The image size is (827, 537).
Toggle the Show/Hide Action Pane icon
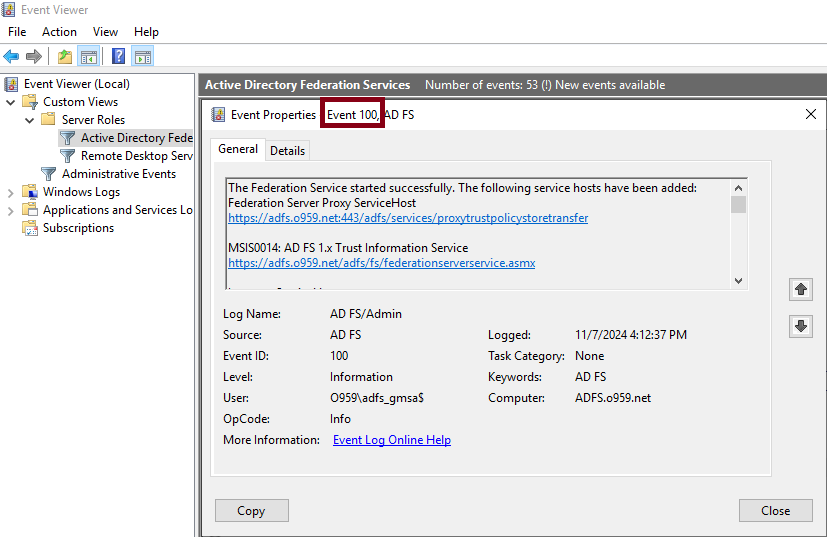pos(143,56)
